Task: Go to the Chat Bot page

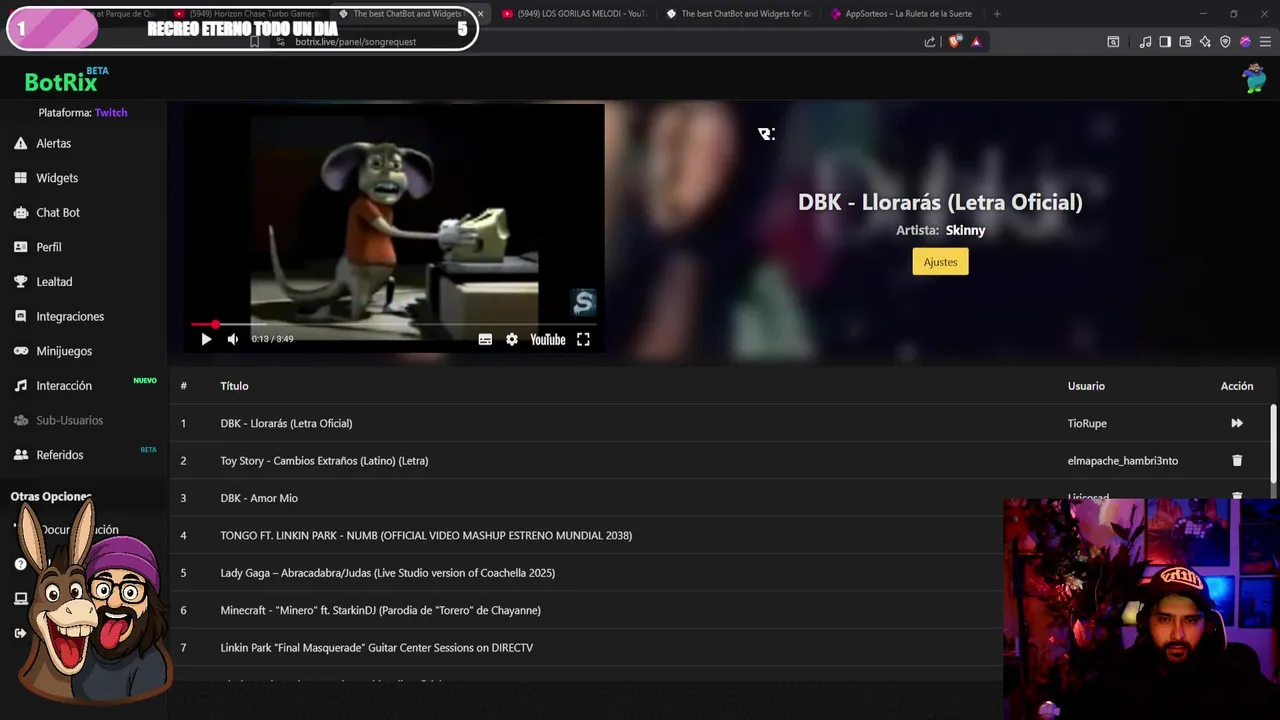Action: (57, 213)
